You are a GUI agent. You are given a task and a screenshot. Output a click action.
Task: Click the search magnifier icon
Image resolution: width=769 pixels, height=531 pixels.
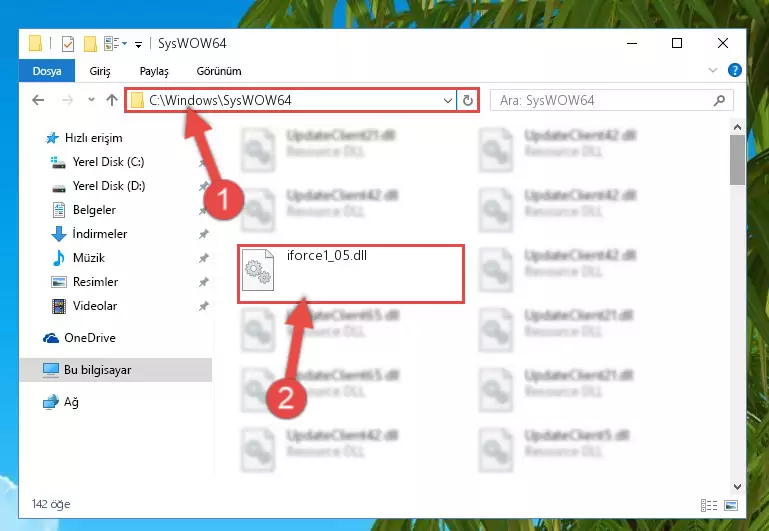pyautogui.click(x=719, y=101)
